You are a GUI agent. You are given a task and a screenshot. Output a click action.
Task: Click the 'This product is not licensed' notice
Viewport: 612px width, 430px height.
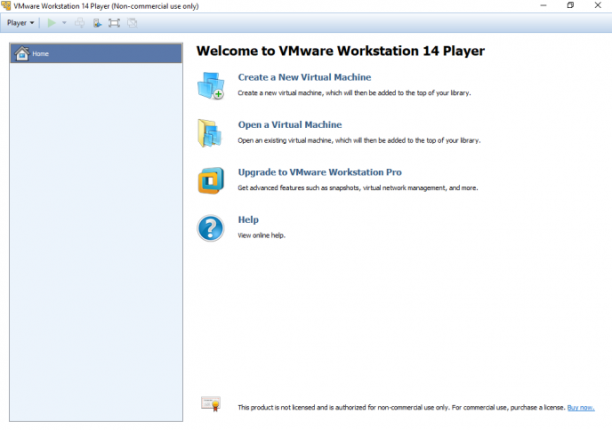click(x=402, y=408)
